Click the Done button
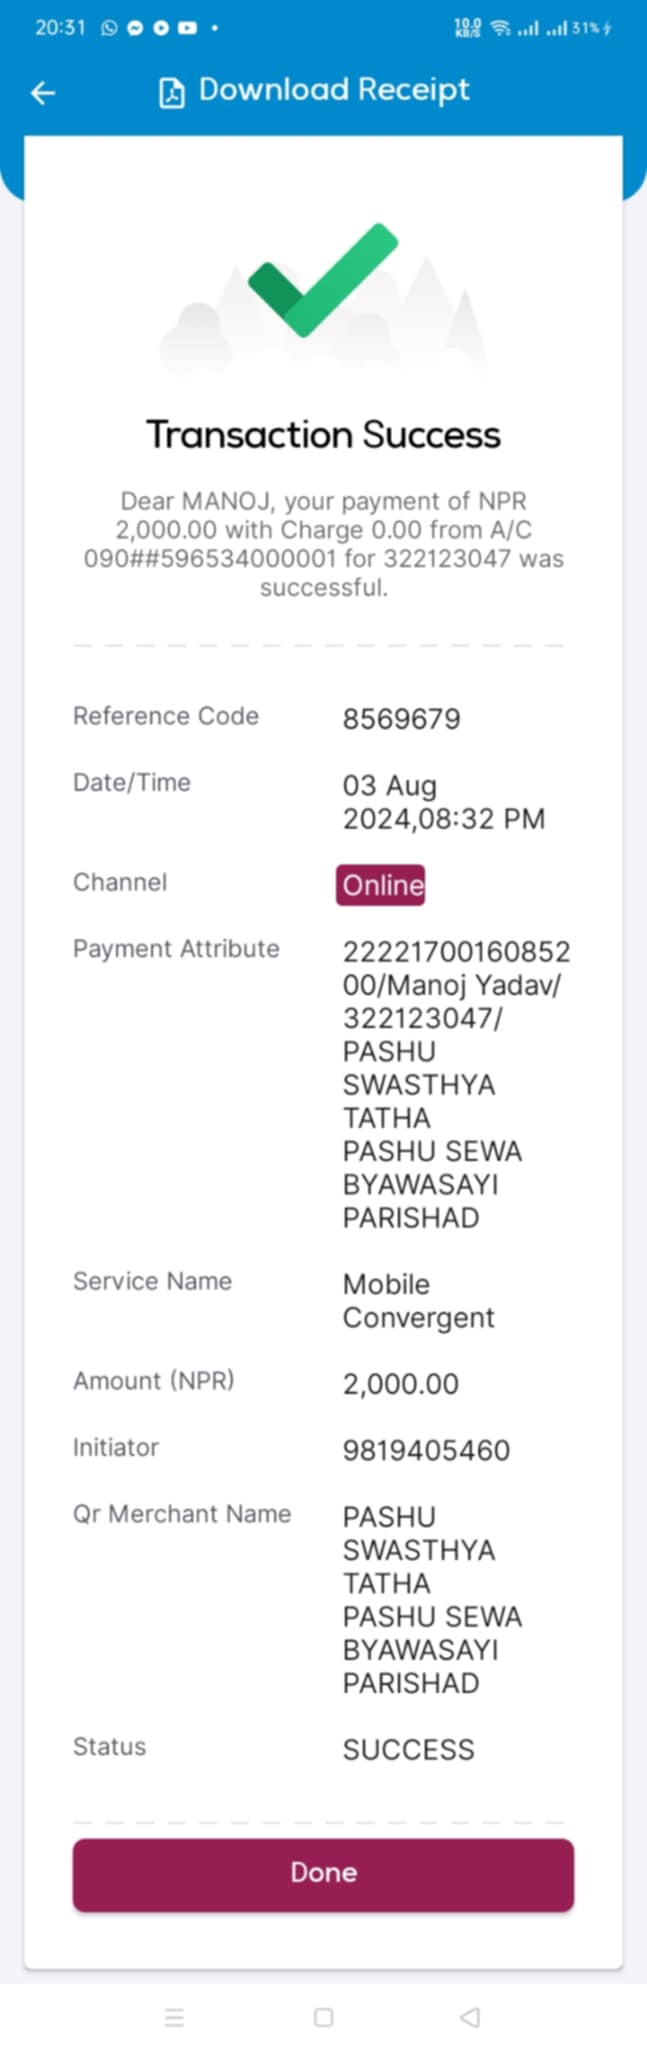 [323, 1875]
